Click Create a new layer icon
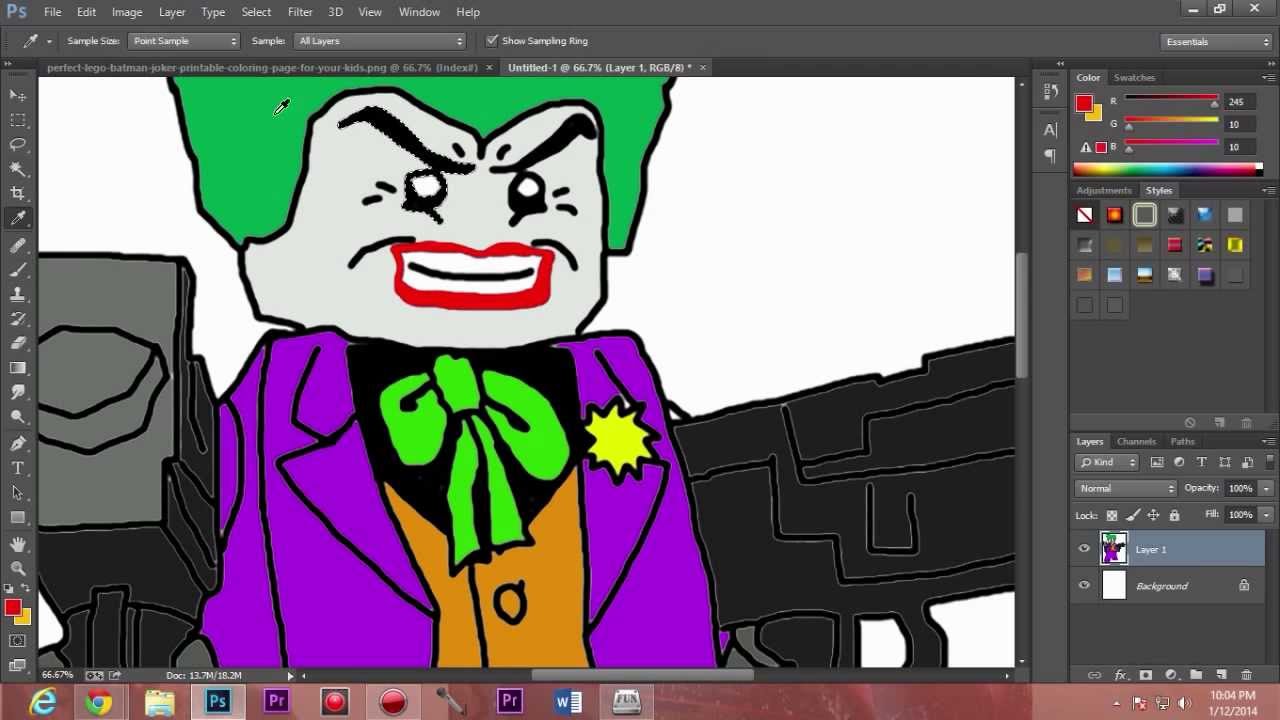The height and width of the screenshot is (720, 1280). pos(1221,675)
